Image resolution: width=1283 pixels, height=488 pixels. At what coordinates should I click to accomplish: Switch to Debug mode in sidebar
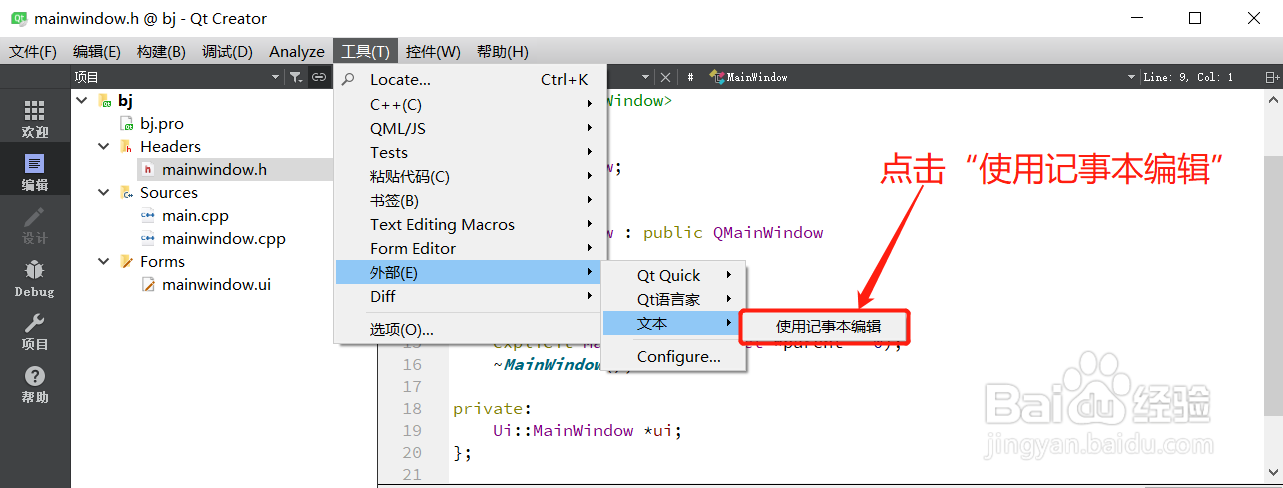35,278
